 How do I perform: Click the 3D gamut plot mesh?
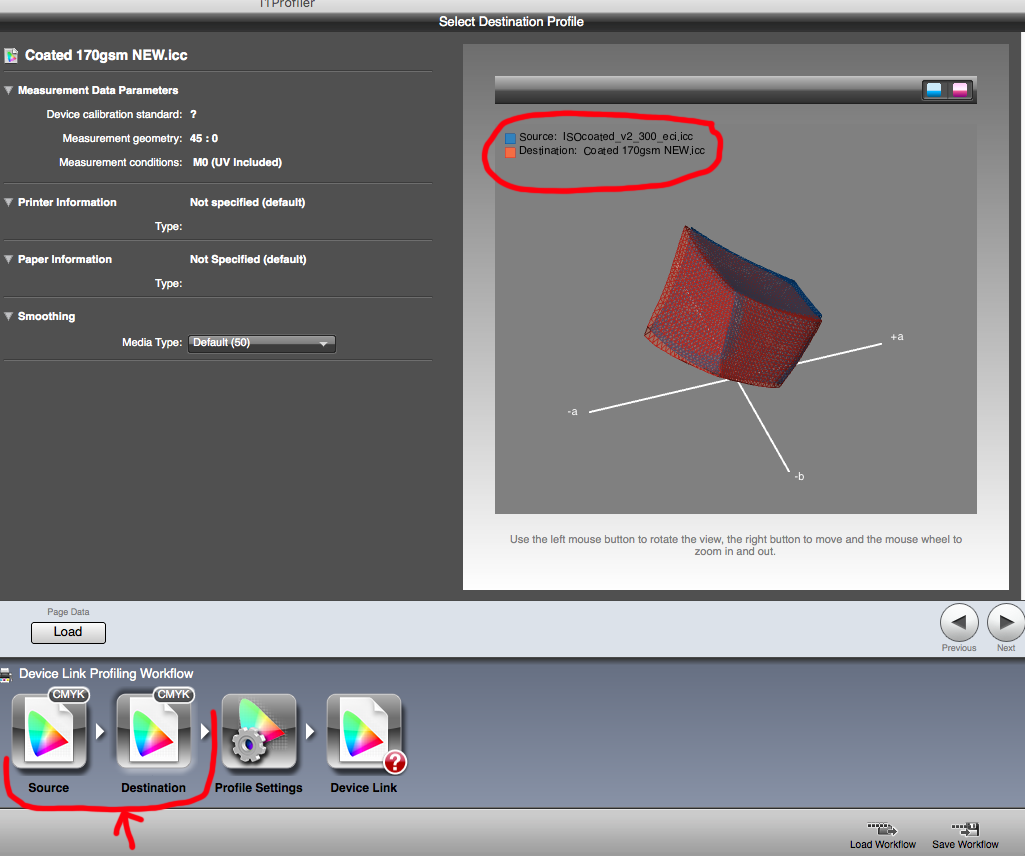732,307
